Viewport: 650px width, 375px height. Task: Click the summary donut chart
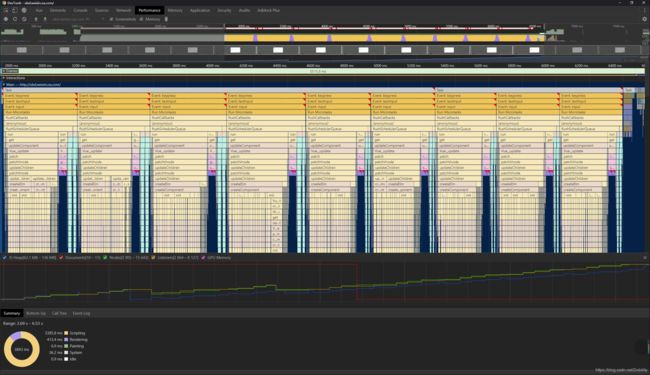[22, 349]
